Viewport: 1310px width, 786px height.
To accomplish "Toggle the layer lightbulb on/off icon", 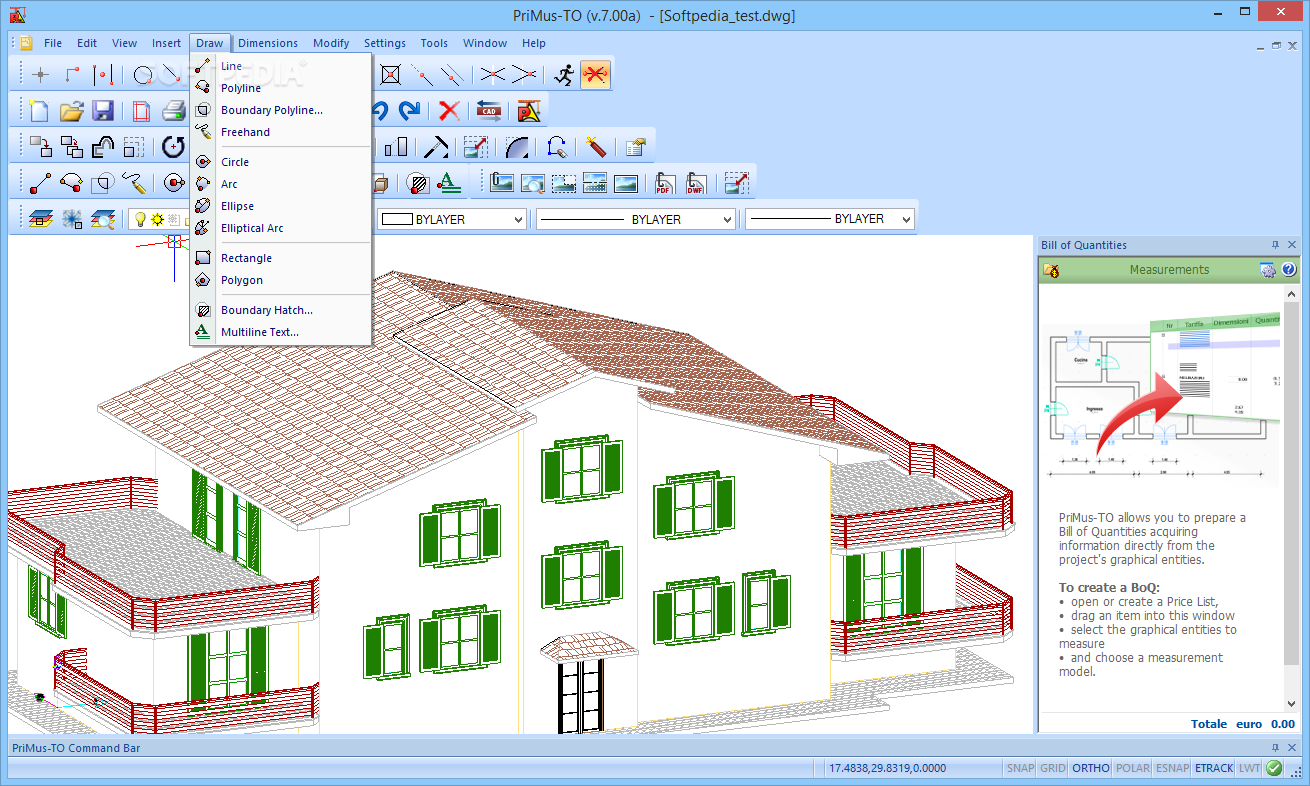I will click(x=140, y=219).
